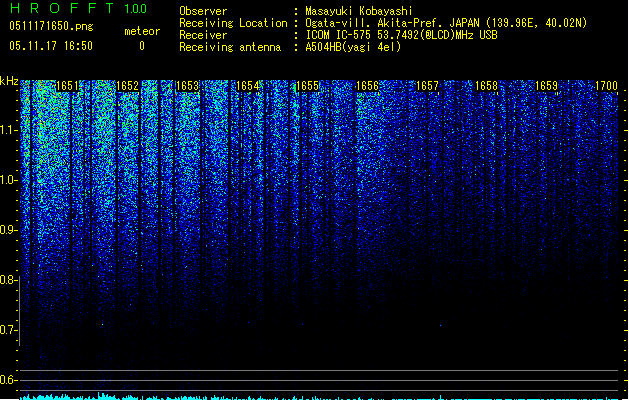The width and height of the screenshot is (629, 400).
Task: Click the 1651 time marker
Action: (67, 86)
